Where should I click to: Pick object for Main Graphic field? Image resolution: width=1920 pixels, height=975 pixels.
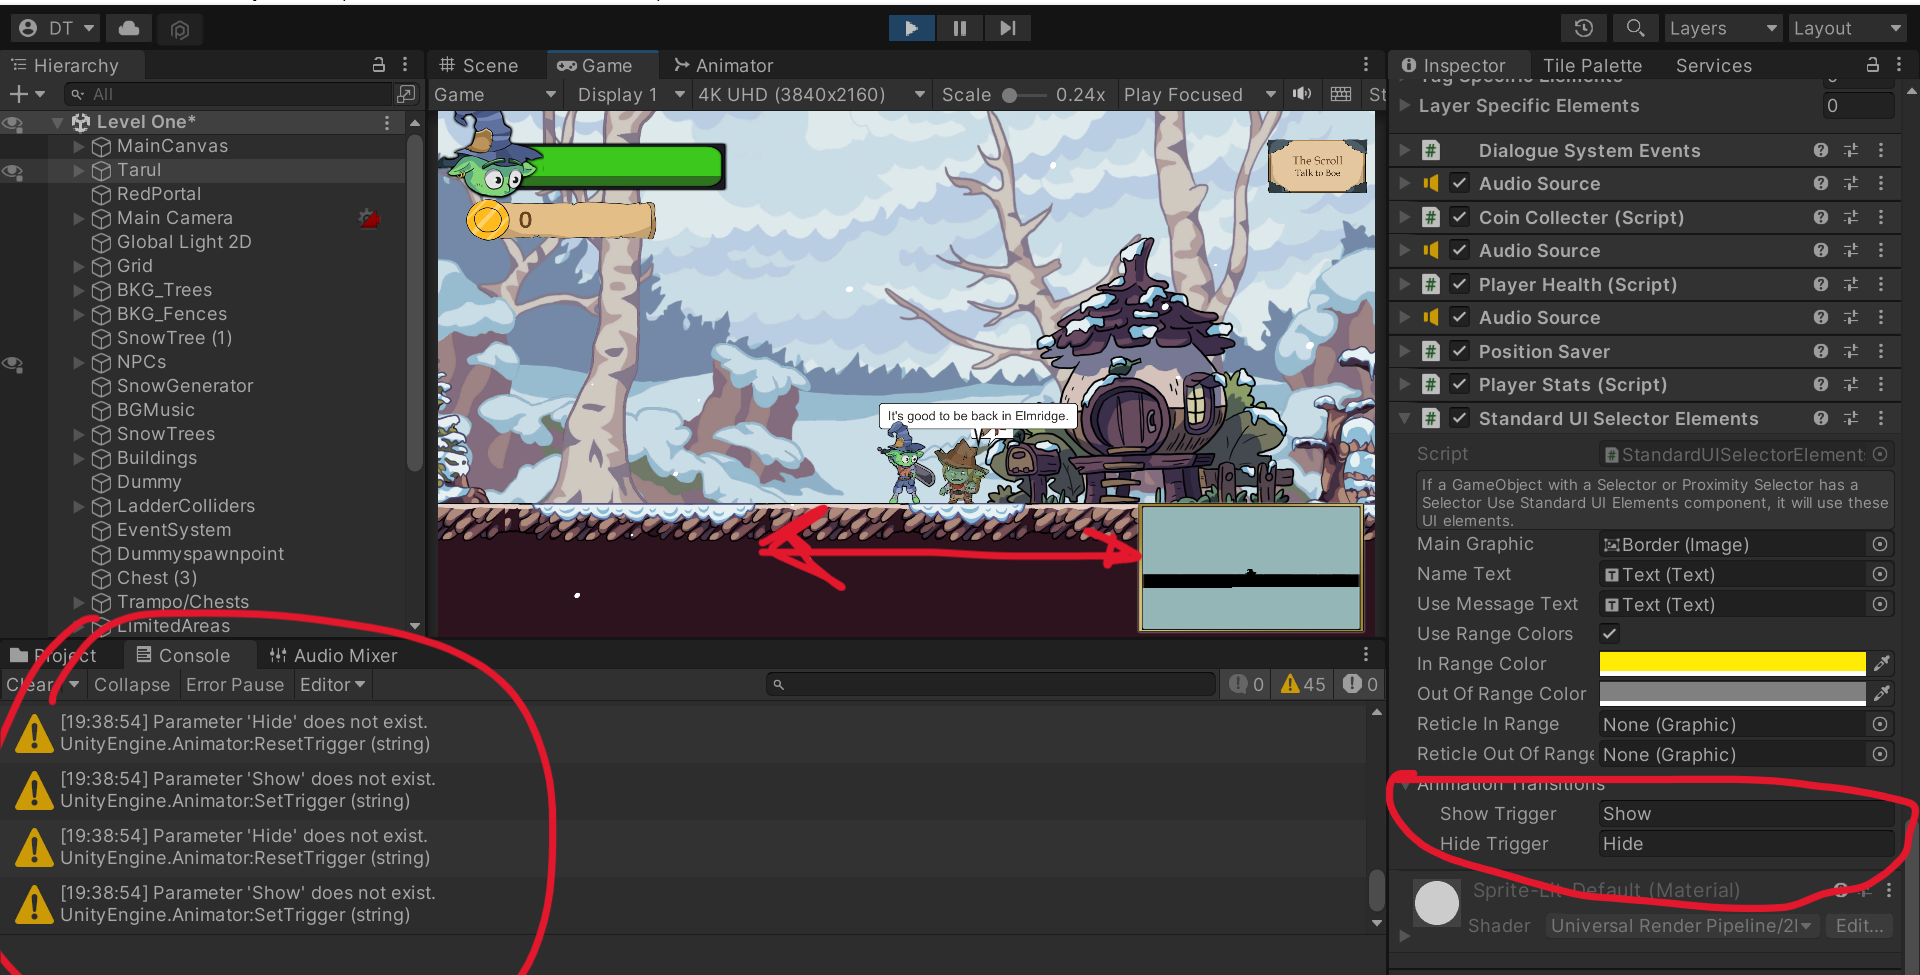1880,544
